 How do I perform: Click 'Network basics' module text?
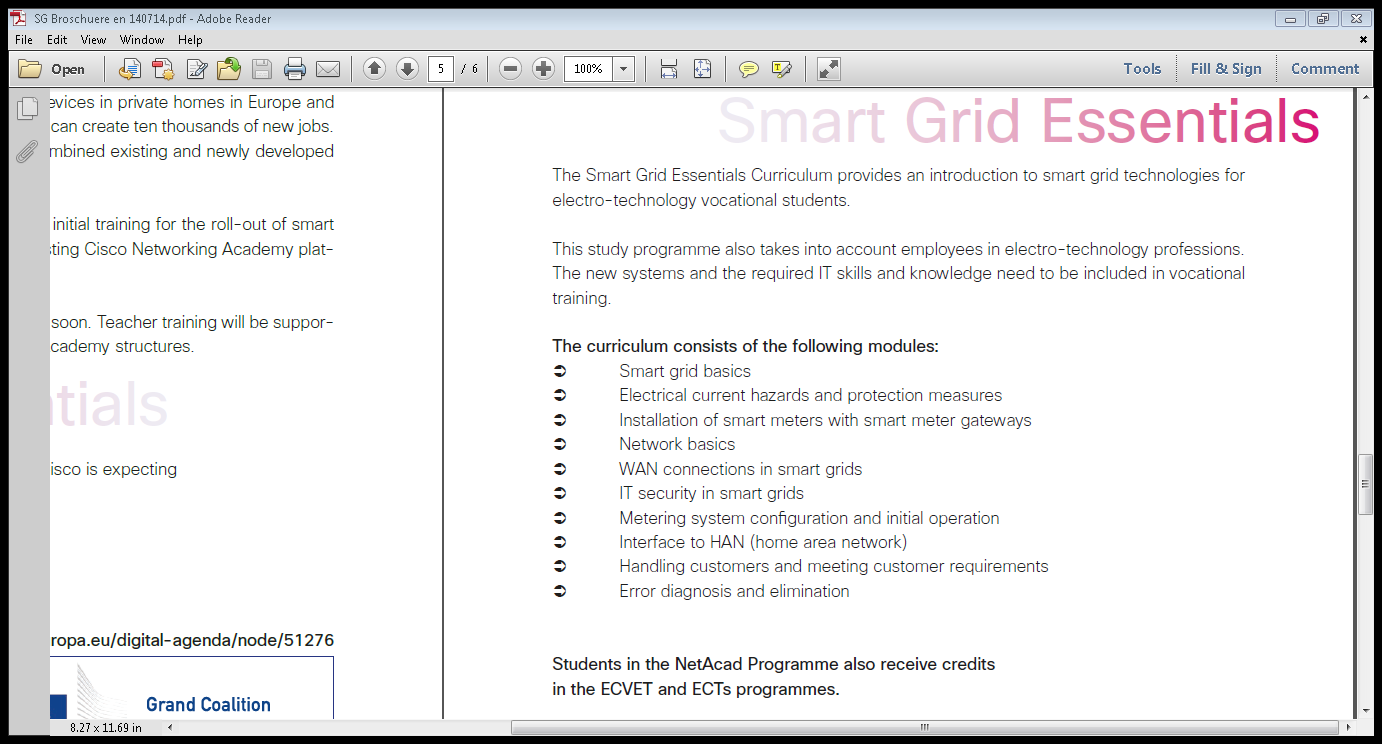(677, 445)
